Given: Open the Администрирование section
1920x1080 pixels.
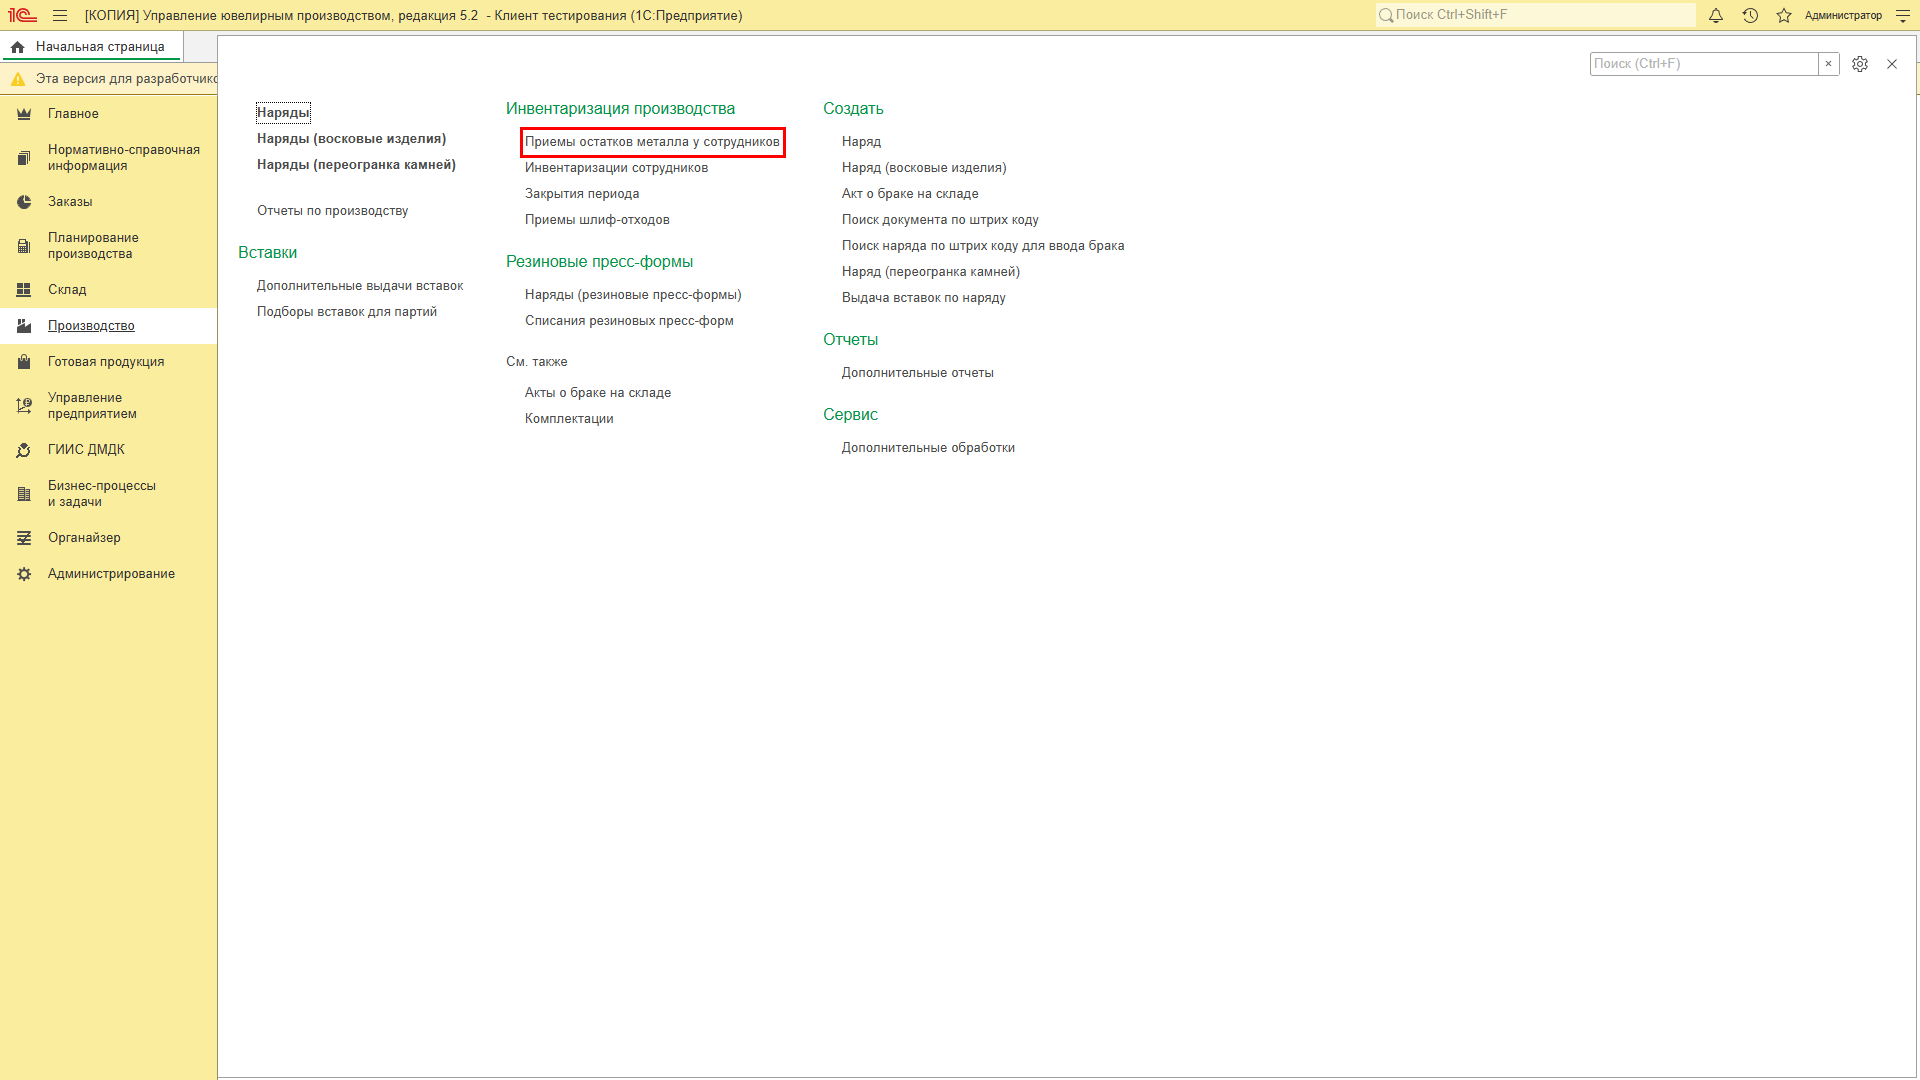Looking at the screenshot, I should pyautogui.click(x=108, y=574).
